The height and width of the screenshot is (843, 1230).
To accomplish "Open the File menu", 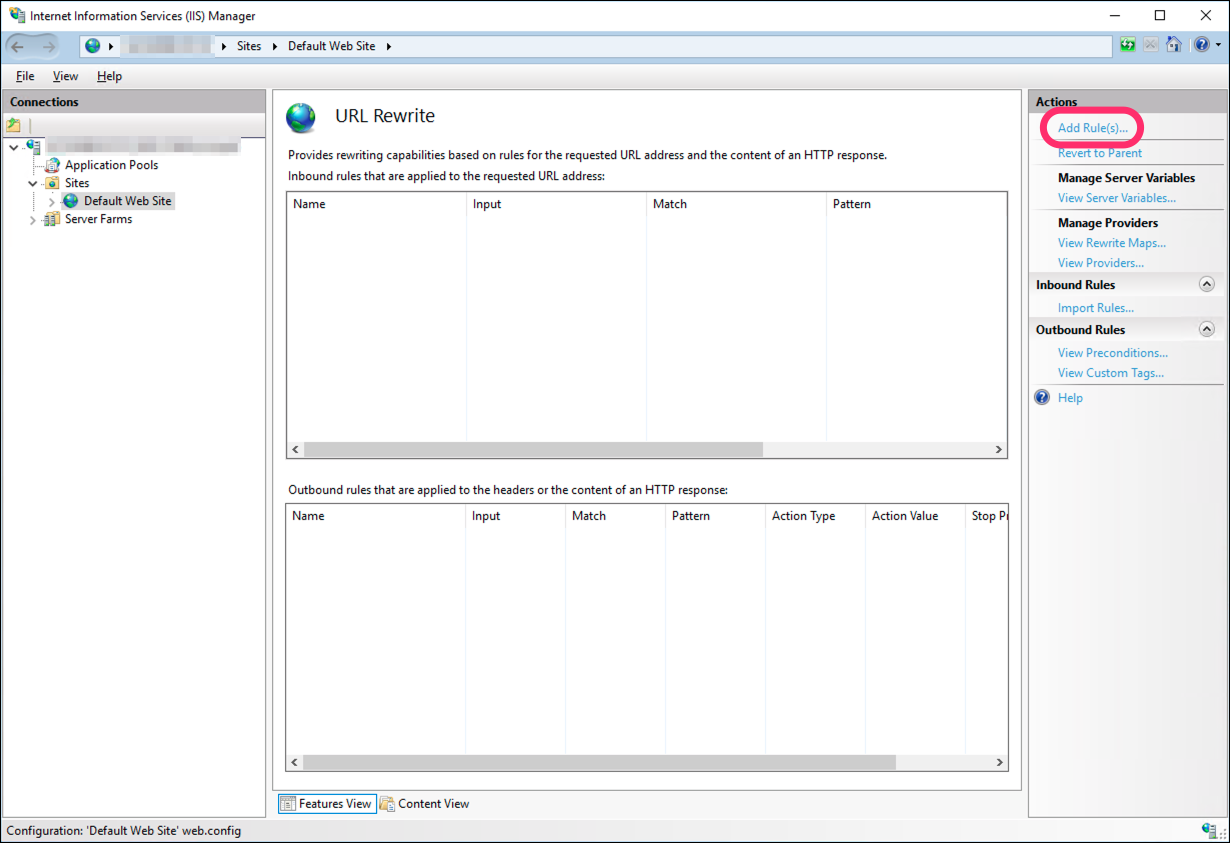I will point(25,76).
